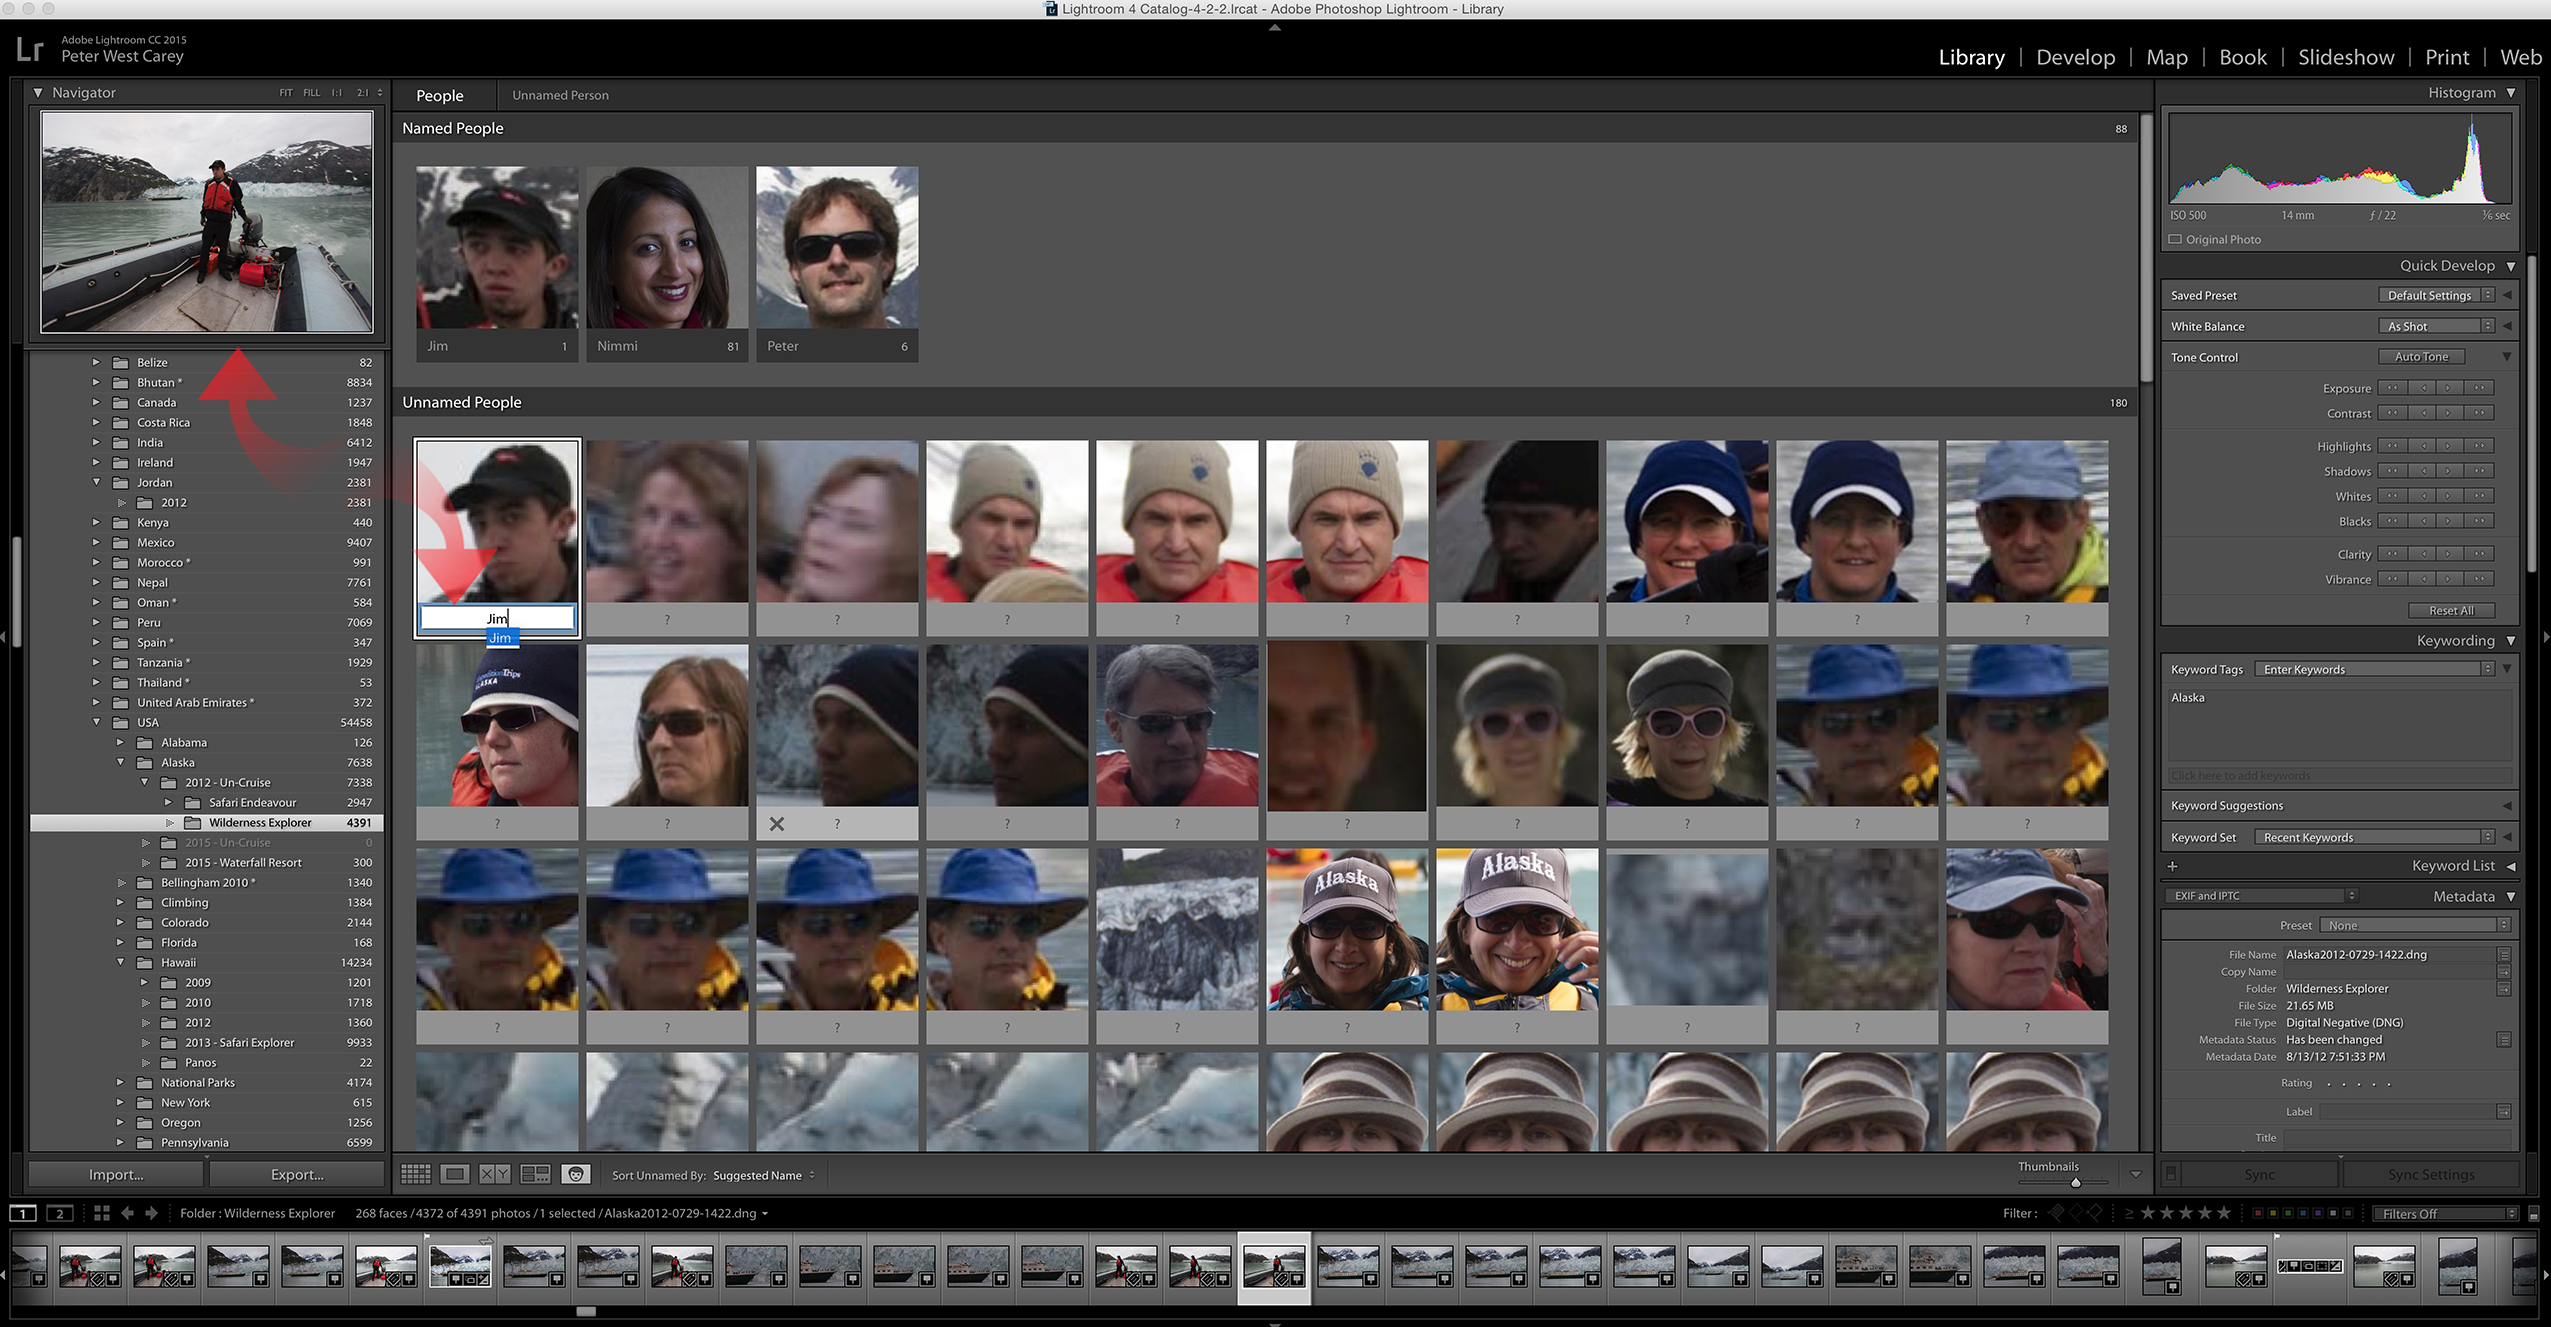Decrease Vibrance with the double left arrow
The width and height of the screenshot is (2551, 1327).
pos(2392,579)
